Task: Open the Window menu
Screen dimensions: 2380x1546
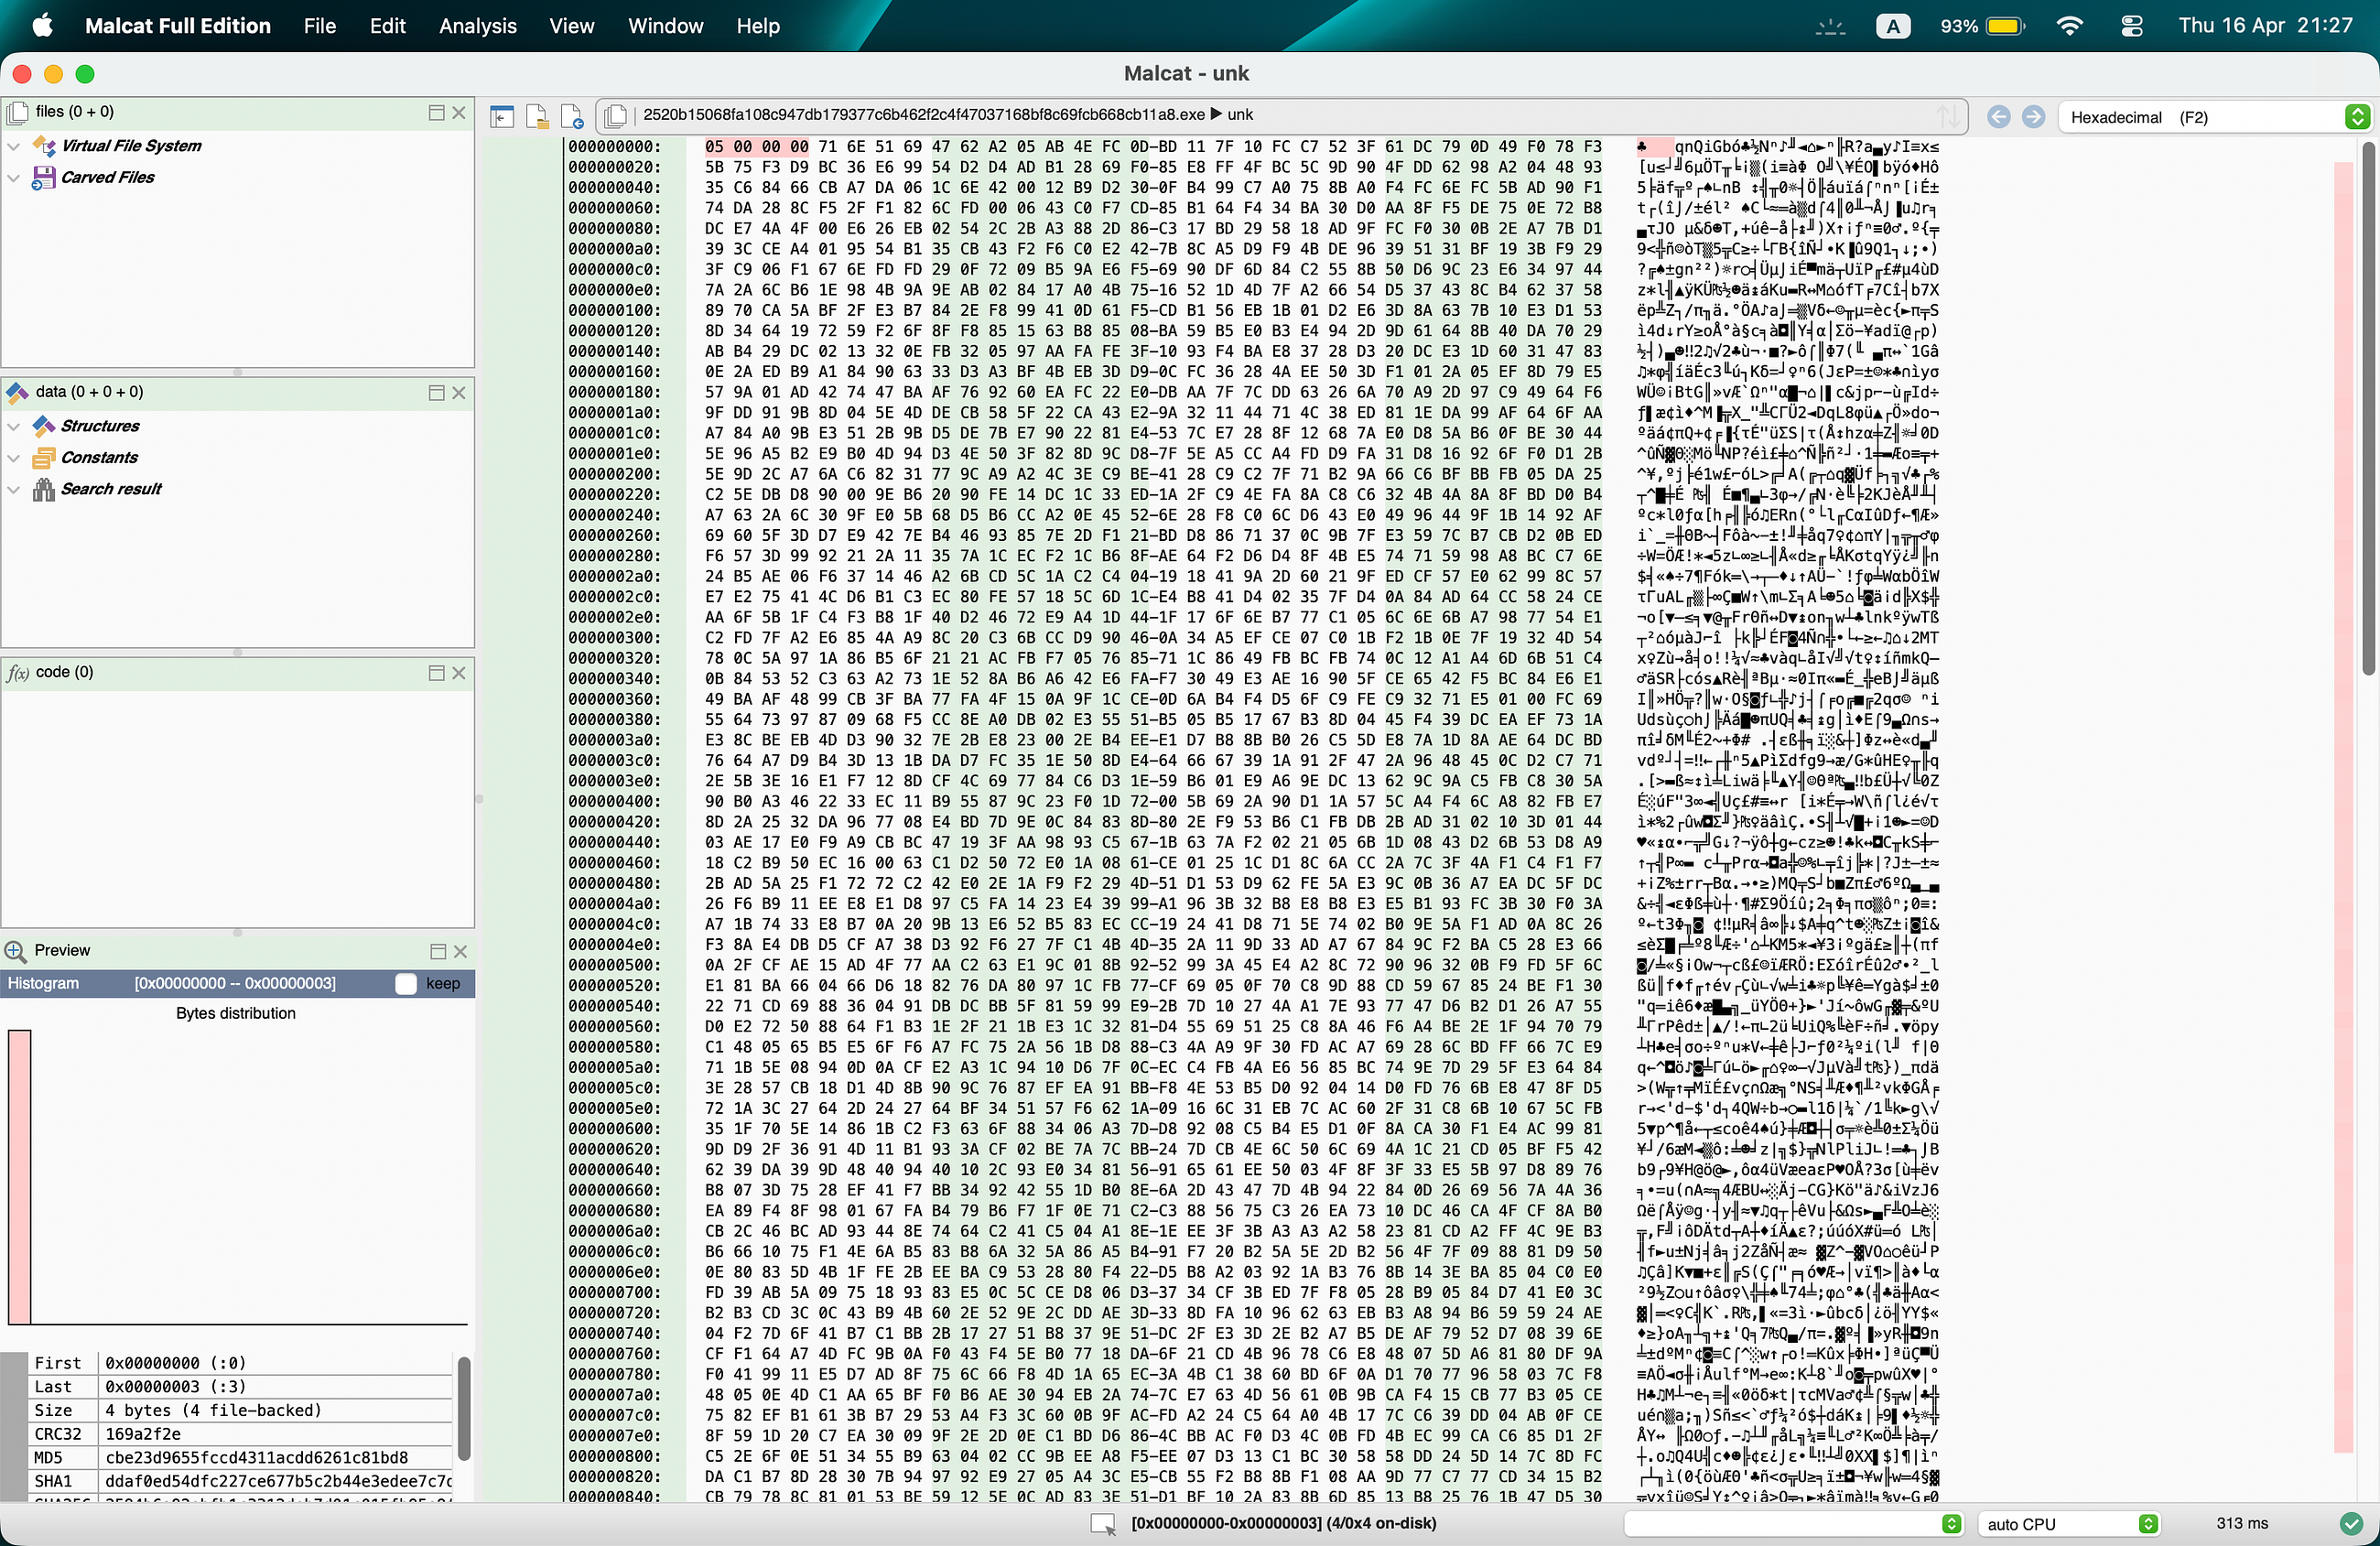Action: click(x=665, y=26)
